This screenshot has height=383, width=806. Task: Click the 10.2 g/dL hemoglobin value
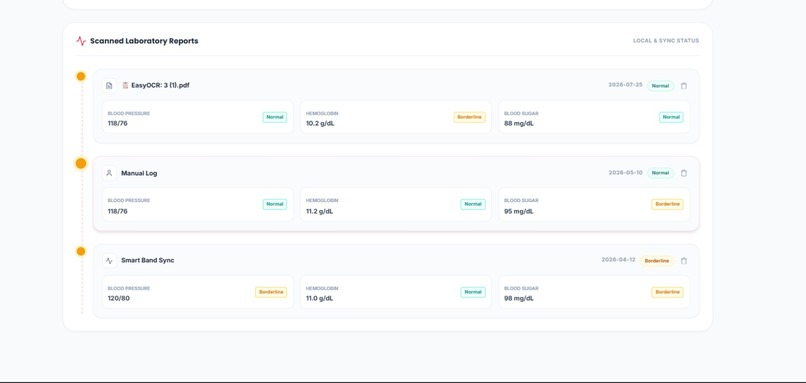pyautogui.click(x=320, y=123)
